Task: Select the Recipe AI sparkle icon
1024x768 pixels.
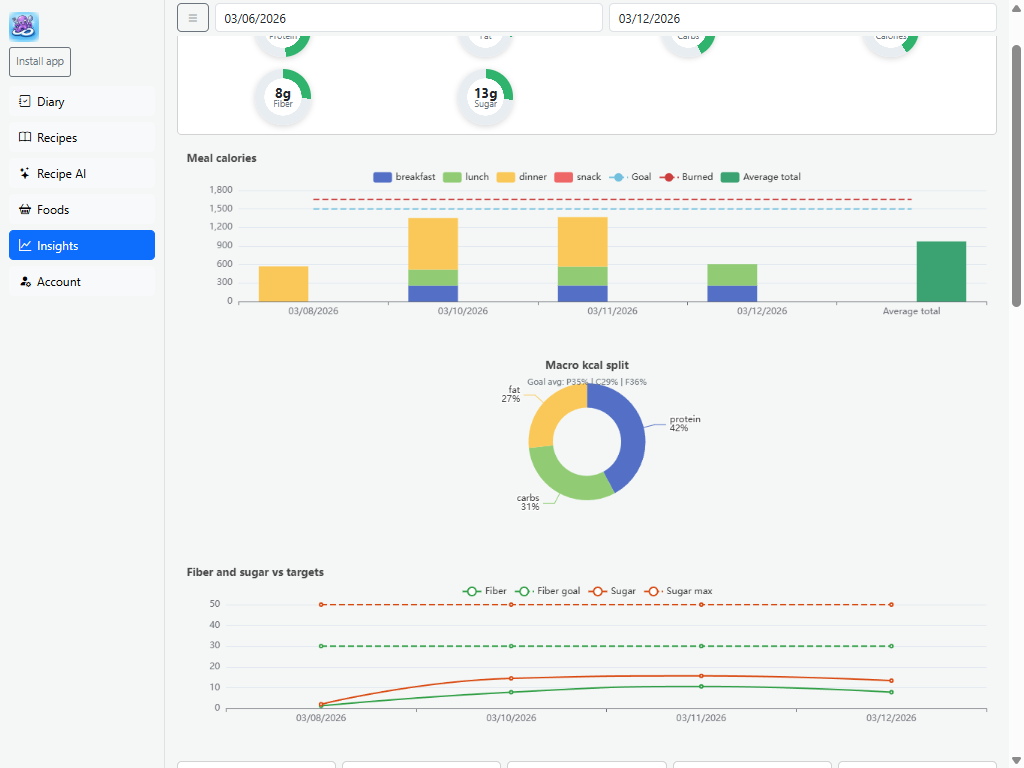Action: tap(25, 173)
